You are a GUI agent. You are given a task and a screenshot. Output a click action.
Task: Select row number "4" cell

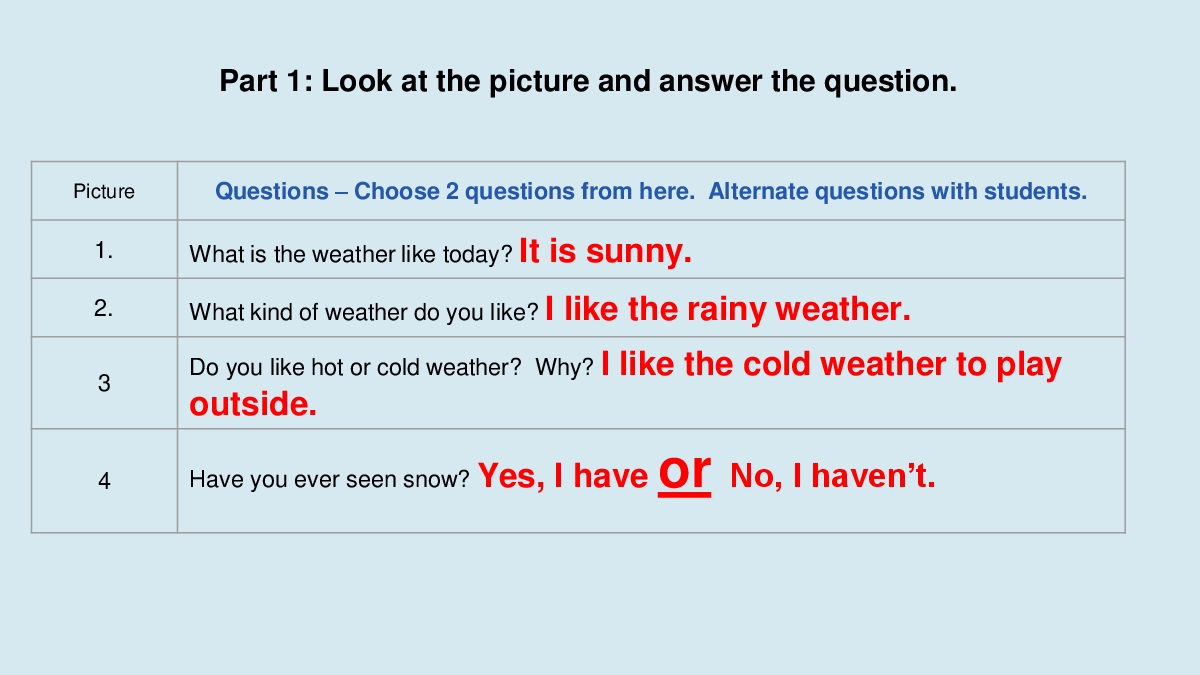point(104,481)
